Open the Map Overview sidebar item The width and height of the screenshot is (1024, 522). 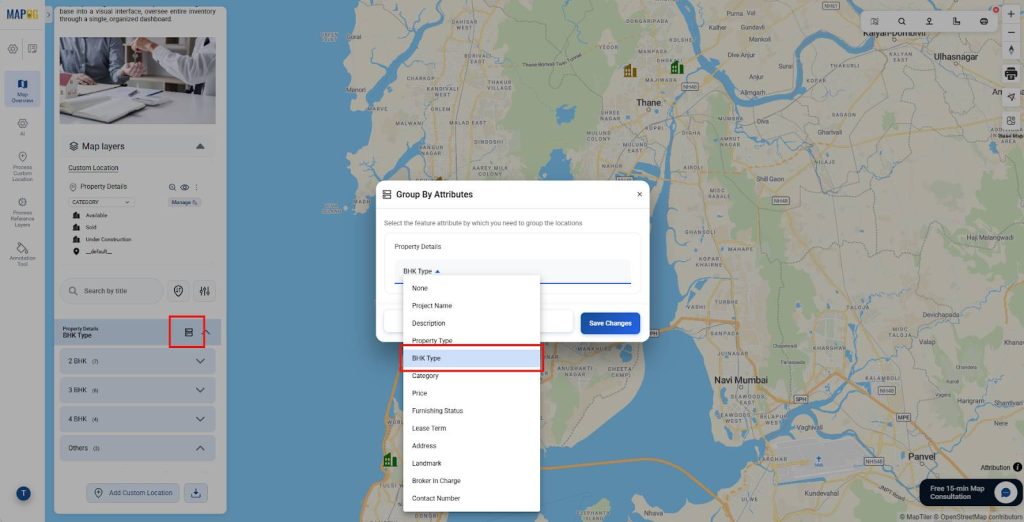22,90
